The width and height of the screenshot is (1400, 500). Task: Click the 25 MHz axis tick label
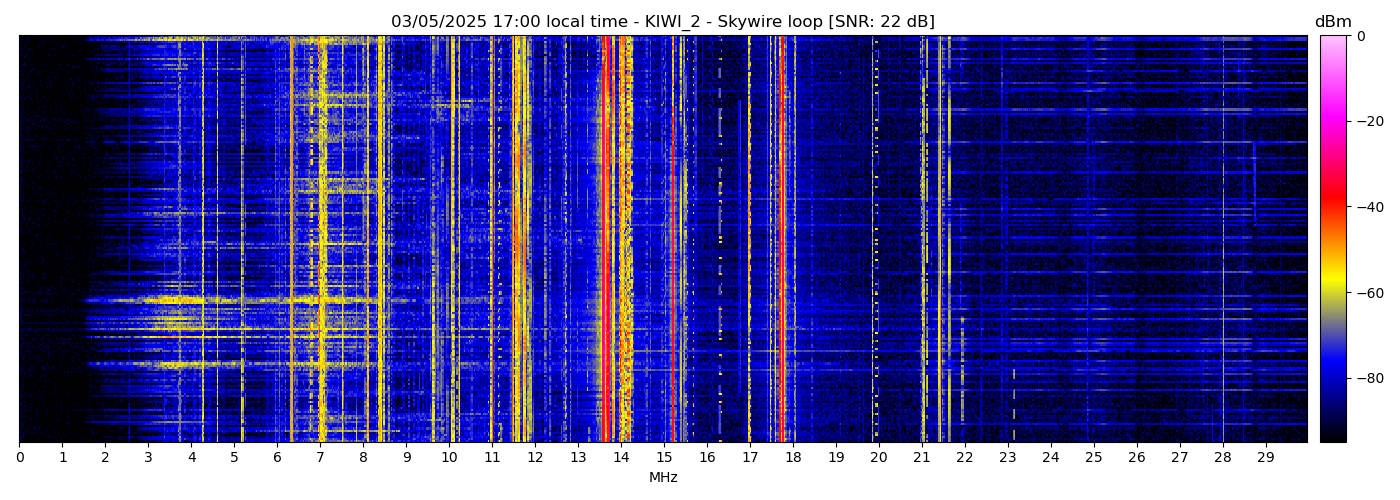1093,458
